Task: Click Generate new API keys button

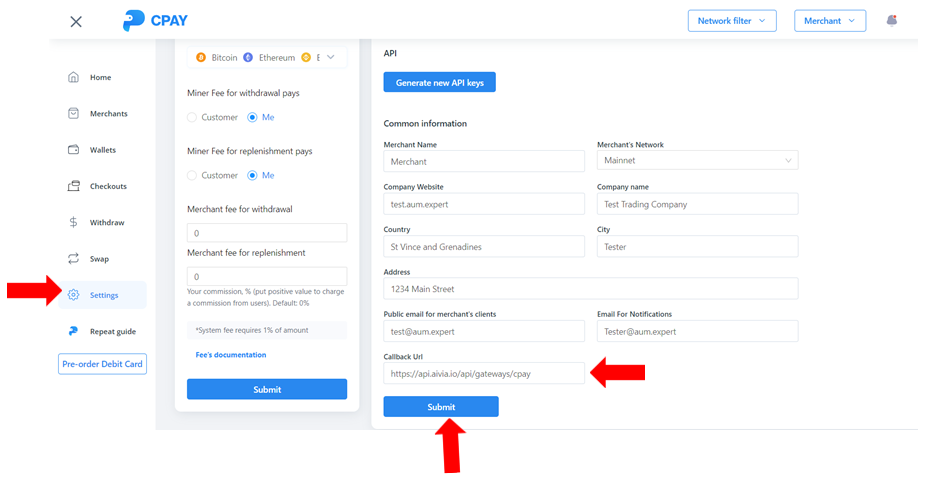Action: pos(439,82)
